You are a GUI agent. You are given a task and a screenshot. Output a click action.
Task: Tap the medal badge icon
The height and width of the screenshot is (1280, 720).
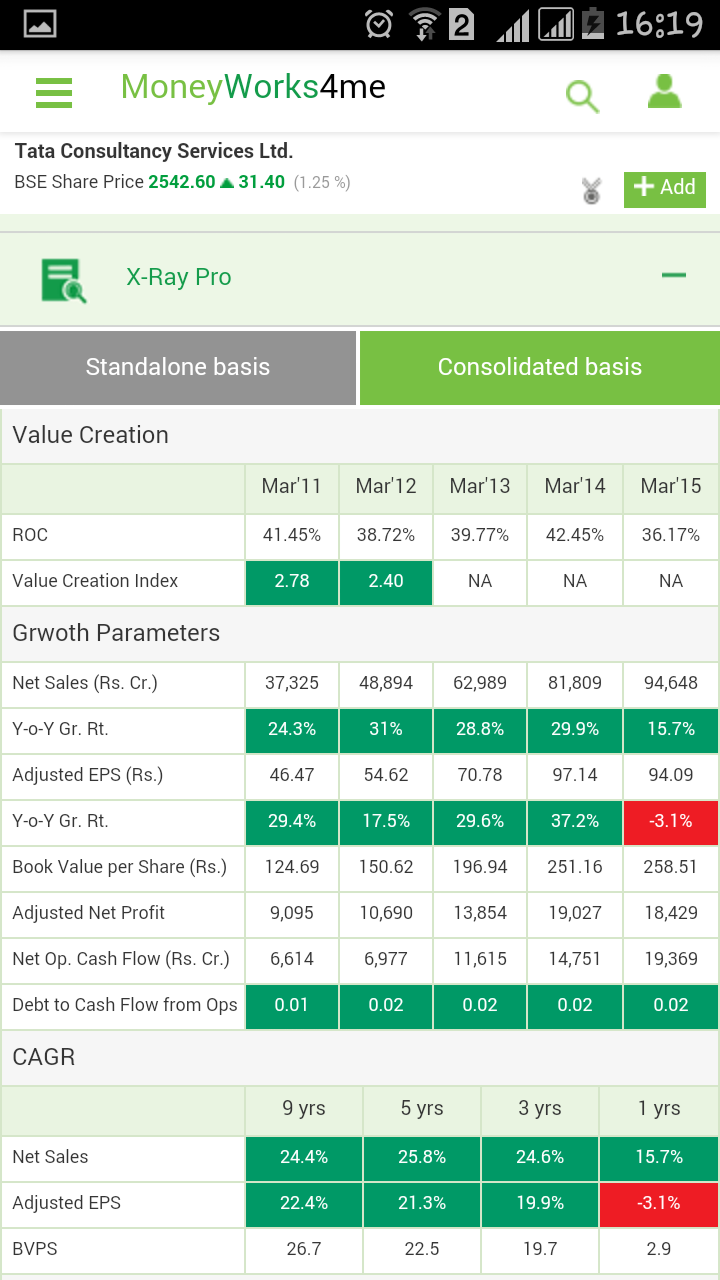pyautogui.click(x=592, y=190)
